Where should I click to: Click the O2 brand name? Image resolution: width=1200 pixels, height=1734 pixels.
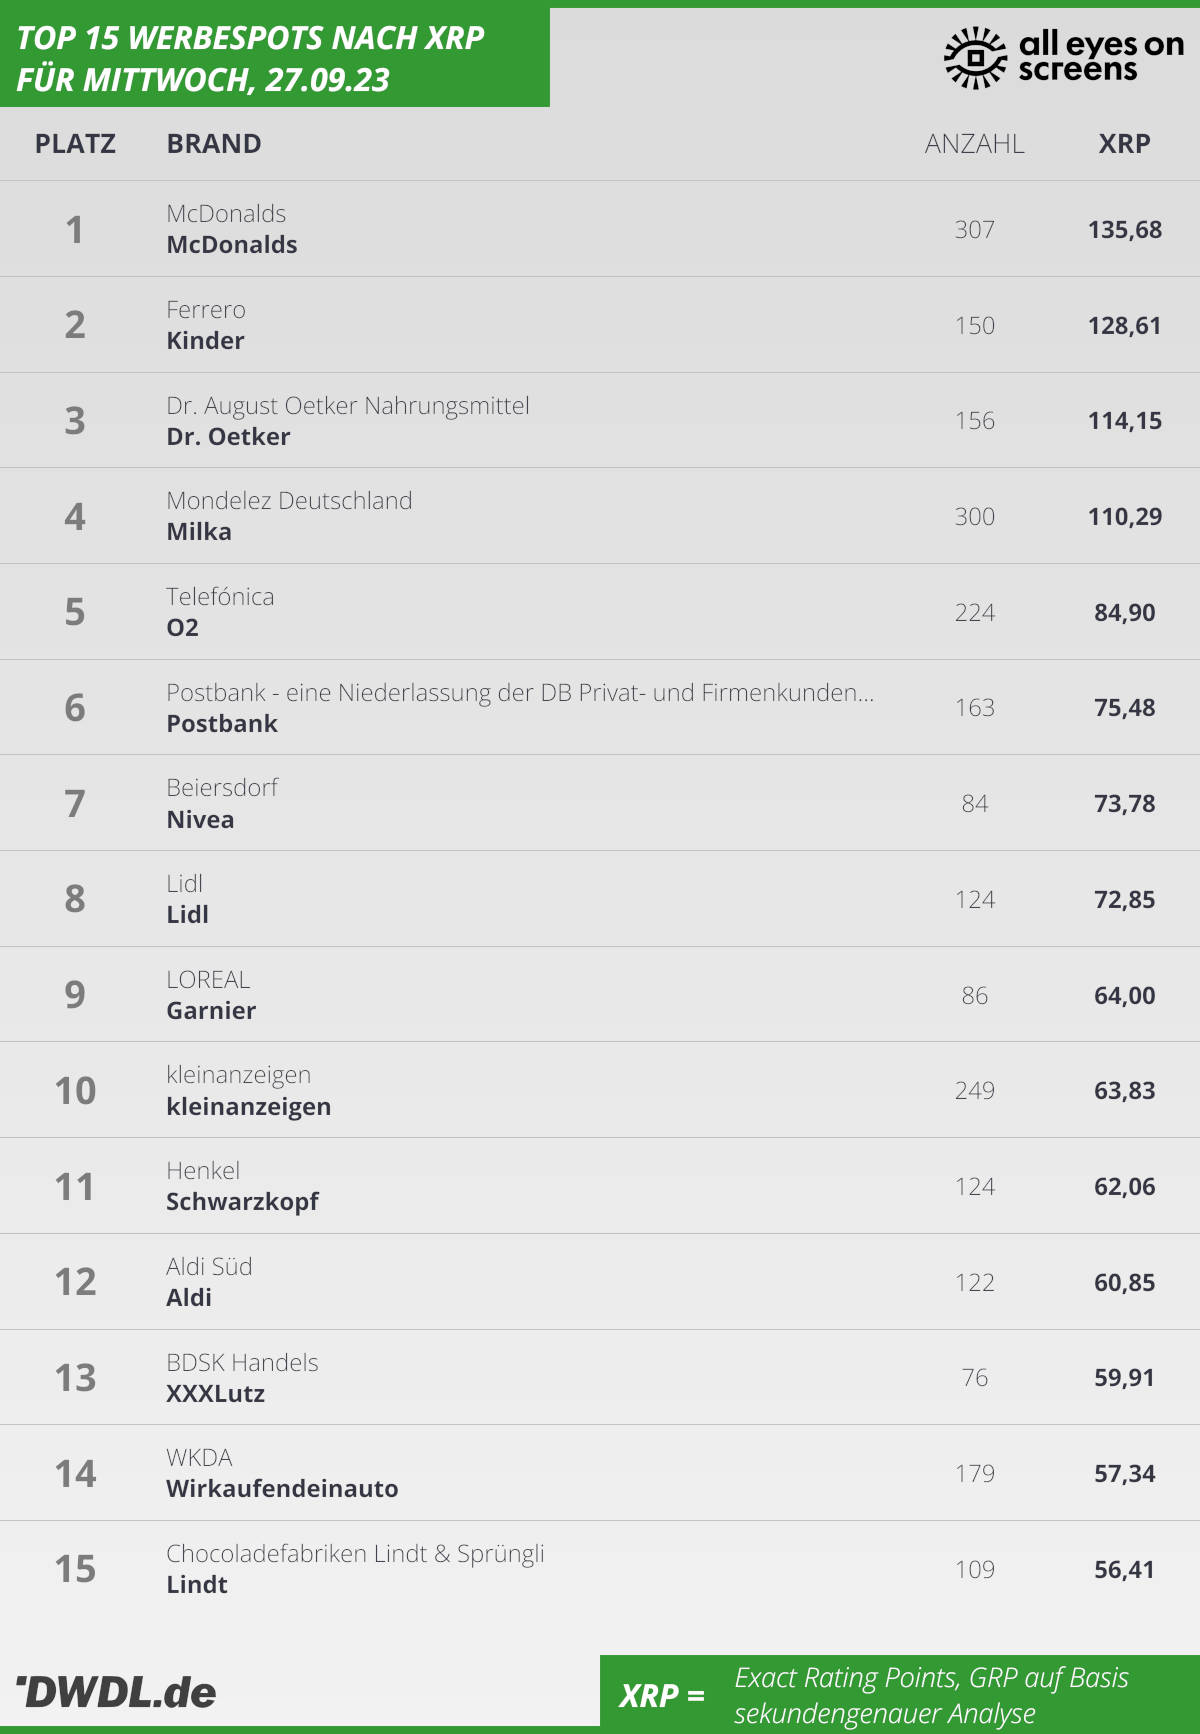[183, 628]
